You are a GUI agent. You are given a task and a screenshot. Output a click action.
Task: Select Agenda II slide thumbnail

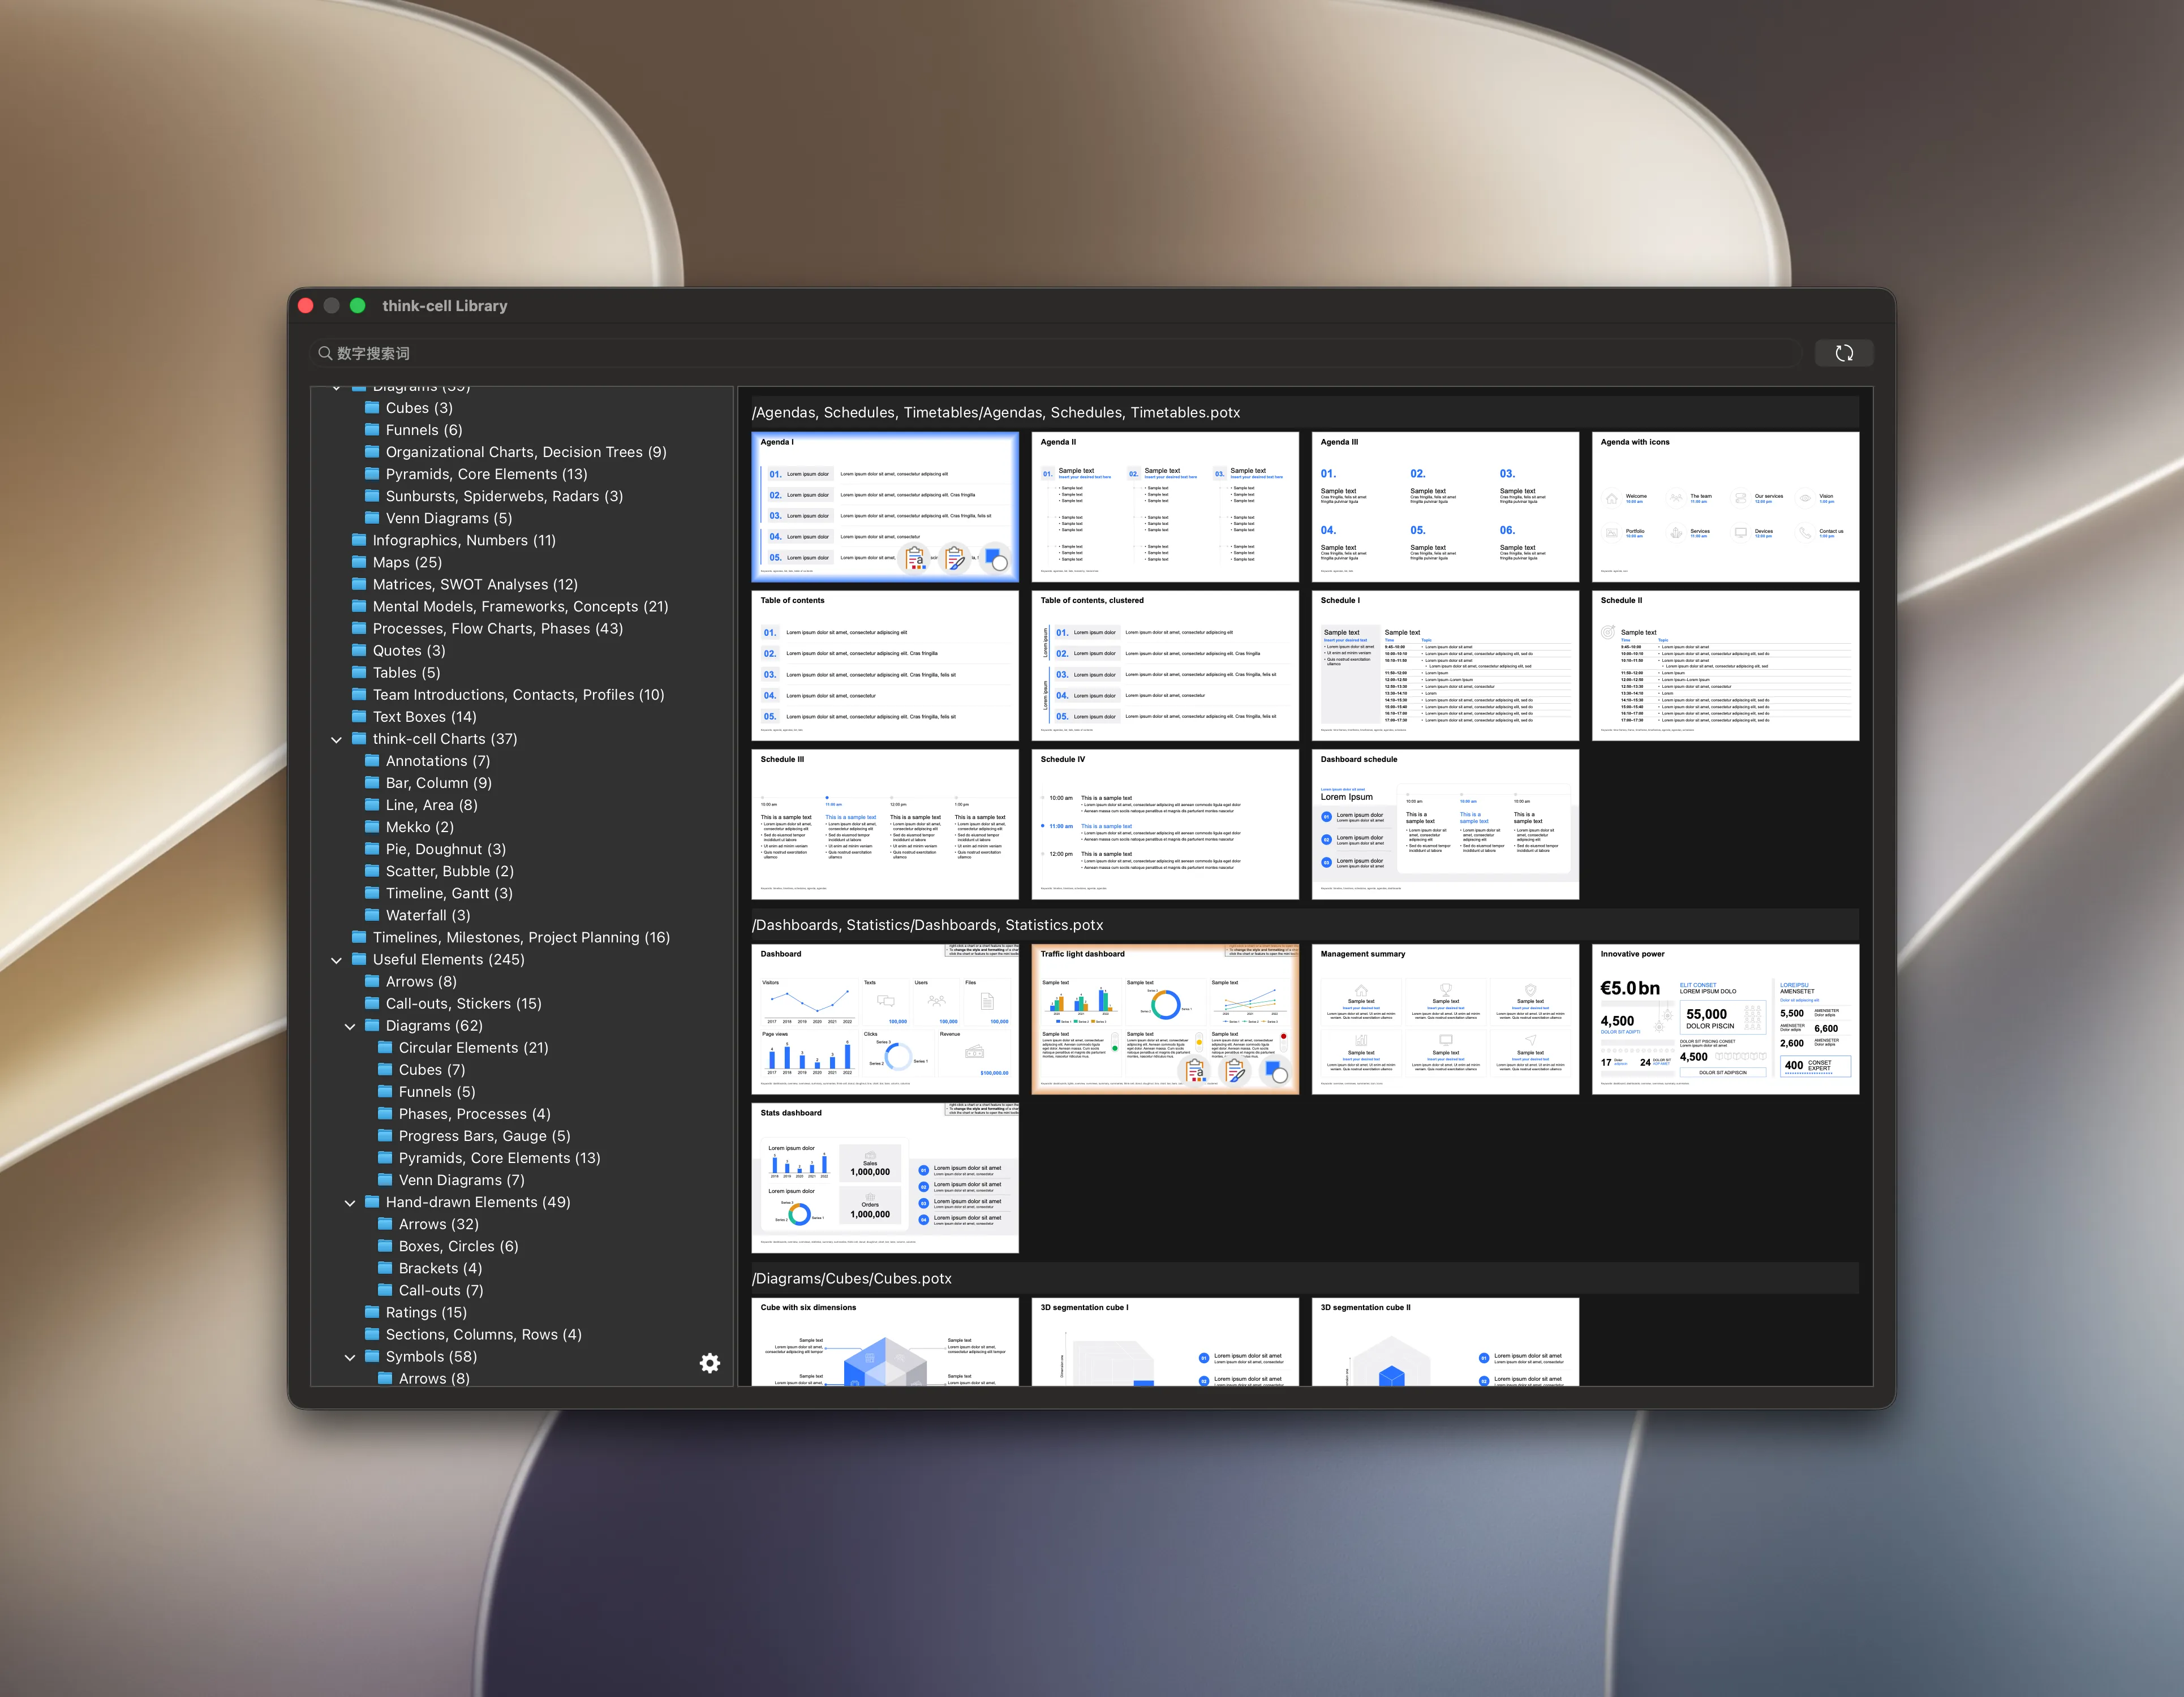tap(1165, 507)
